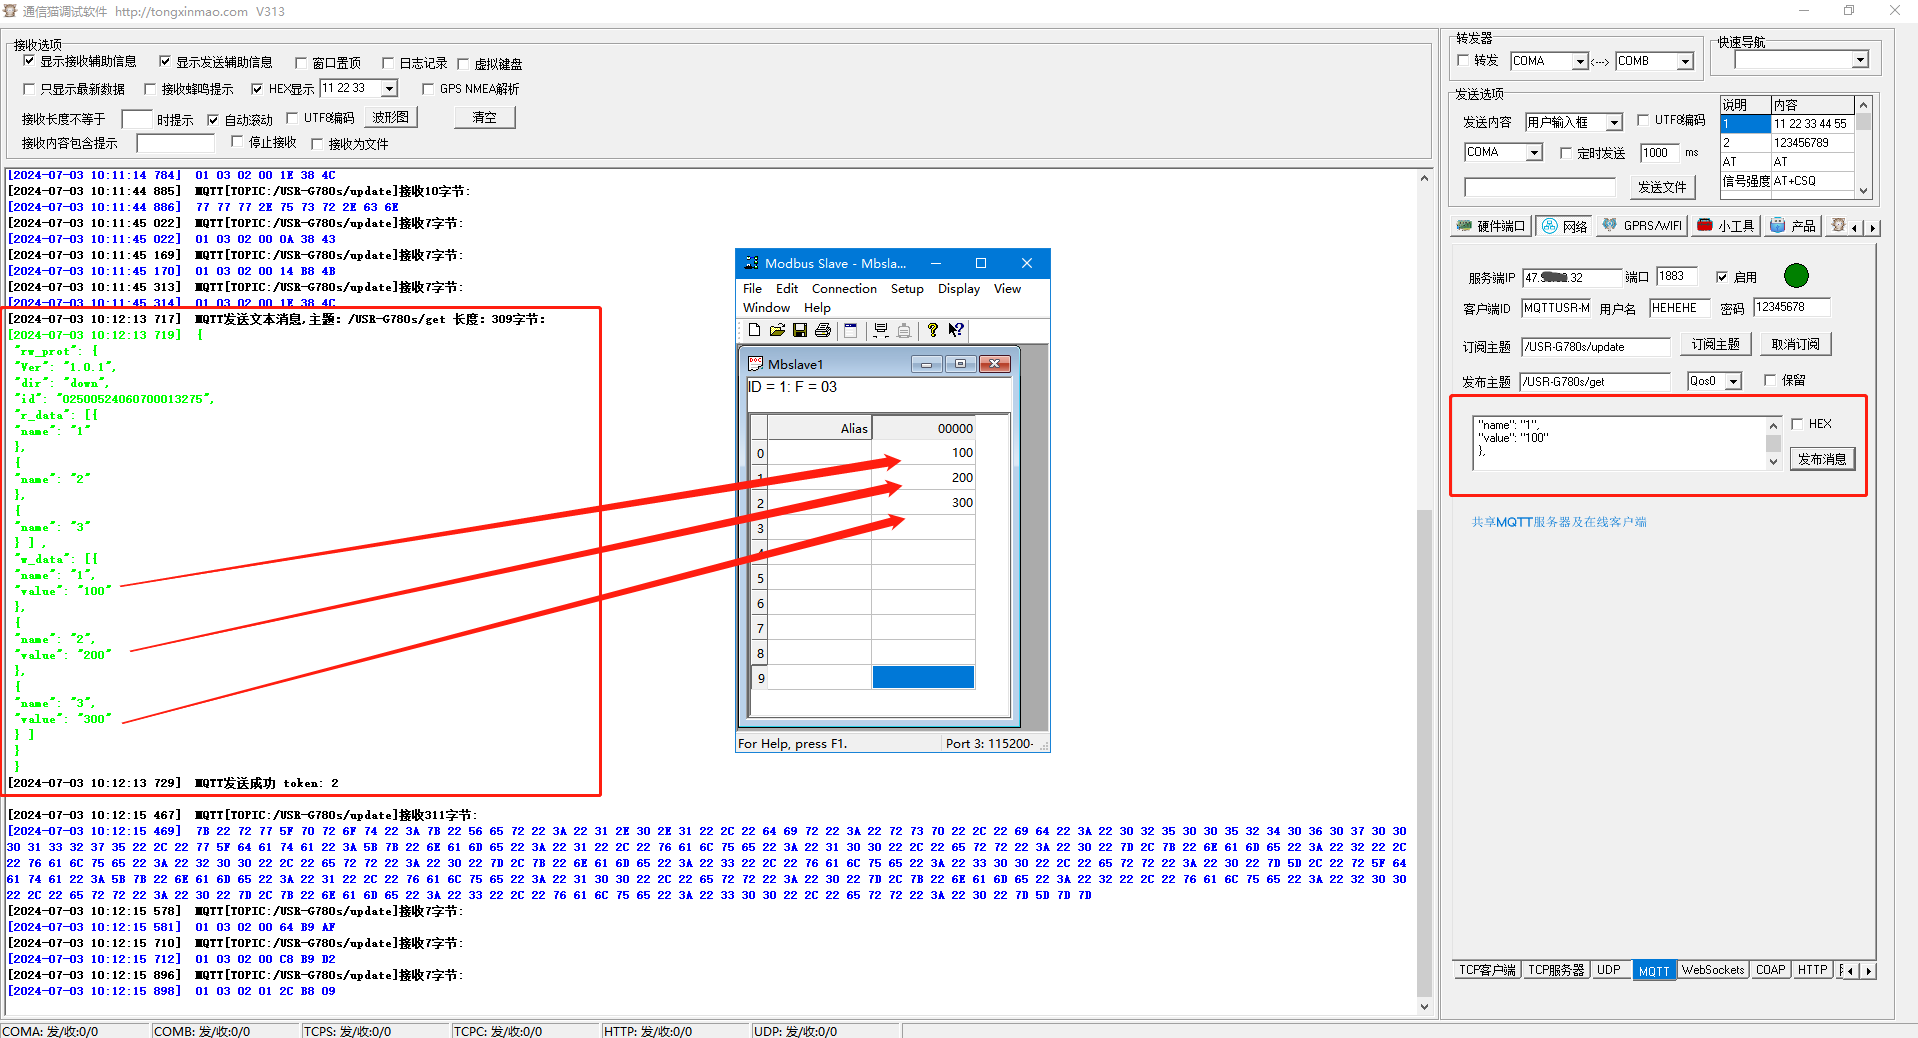Click the Print icon in Modbus Slave toolbar

tap(823, 330)
